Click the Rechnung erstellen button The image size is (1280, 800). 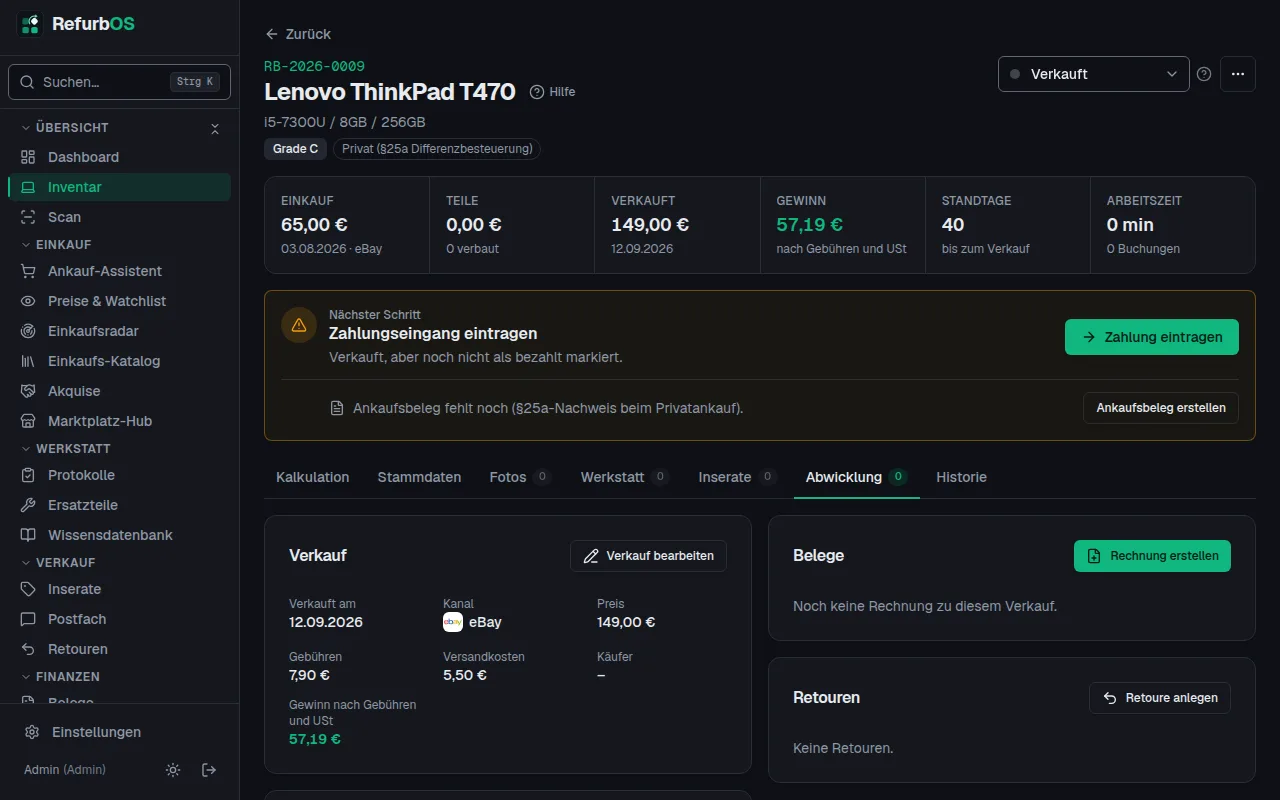point(1152,556)
